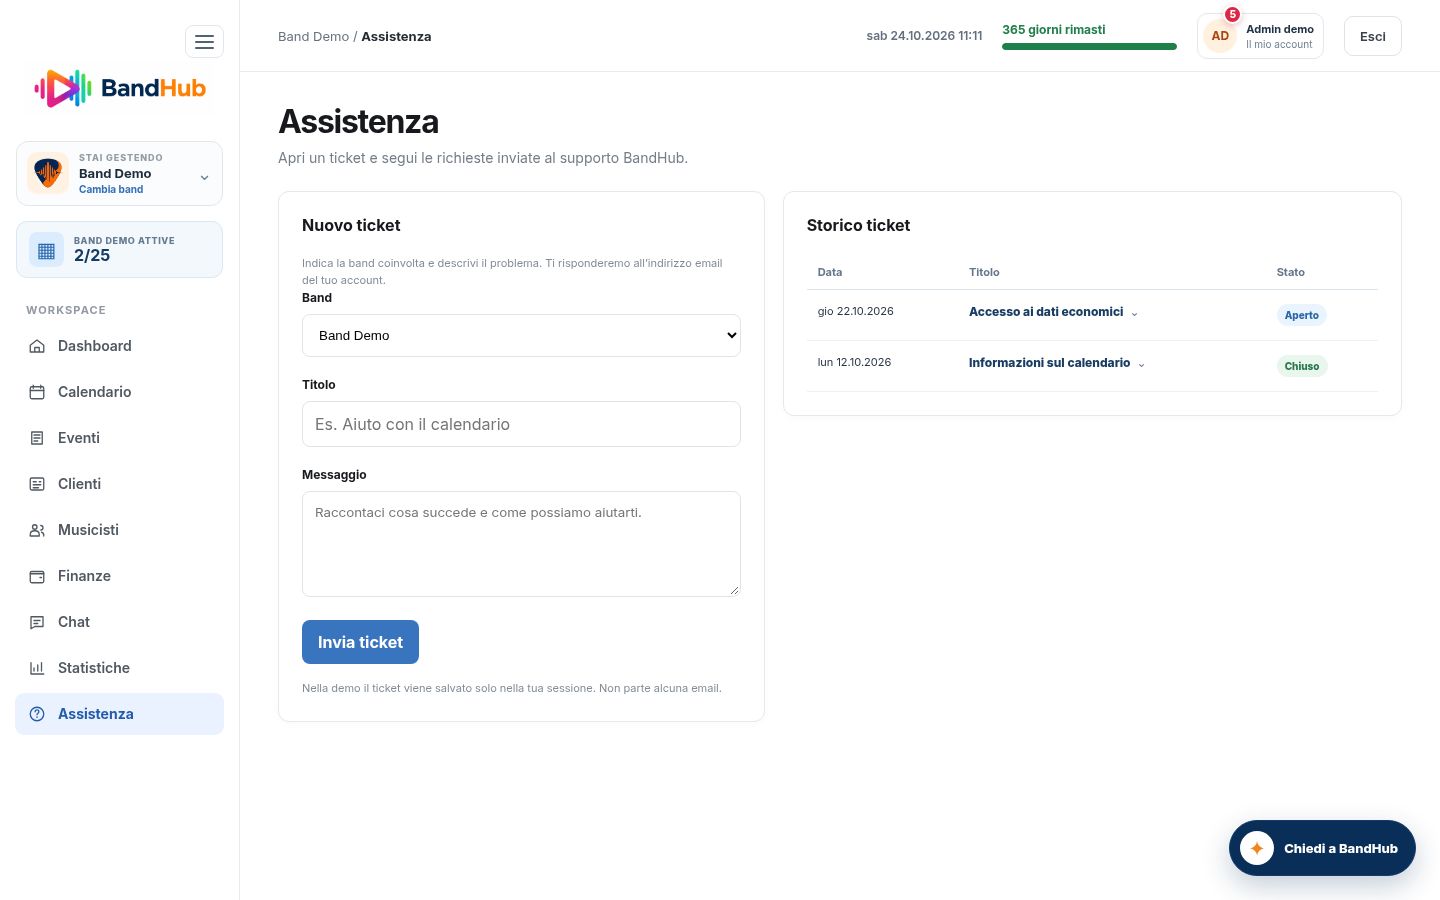The height and width of the screenshot is (900, 1440).
Task: Expand the Informazioni sul calendario ticket
Action: point(1057,363)
